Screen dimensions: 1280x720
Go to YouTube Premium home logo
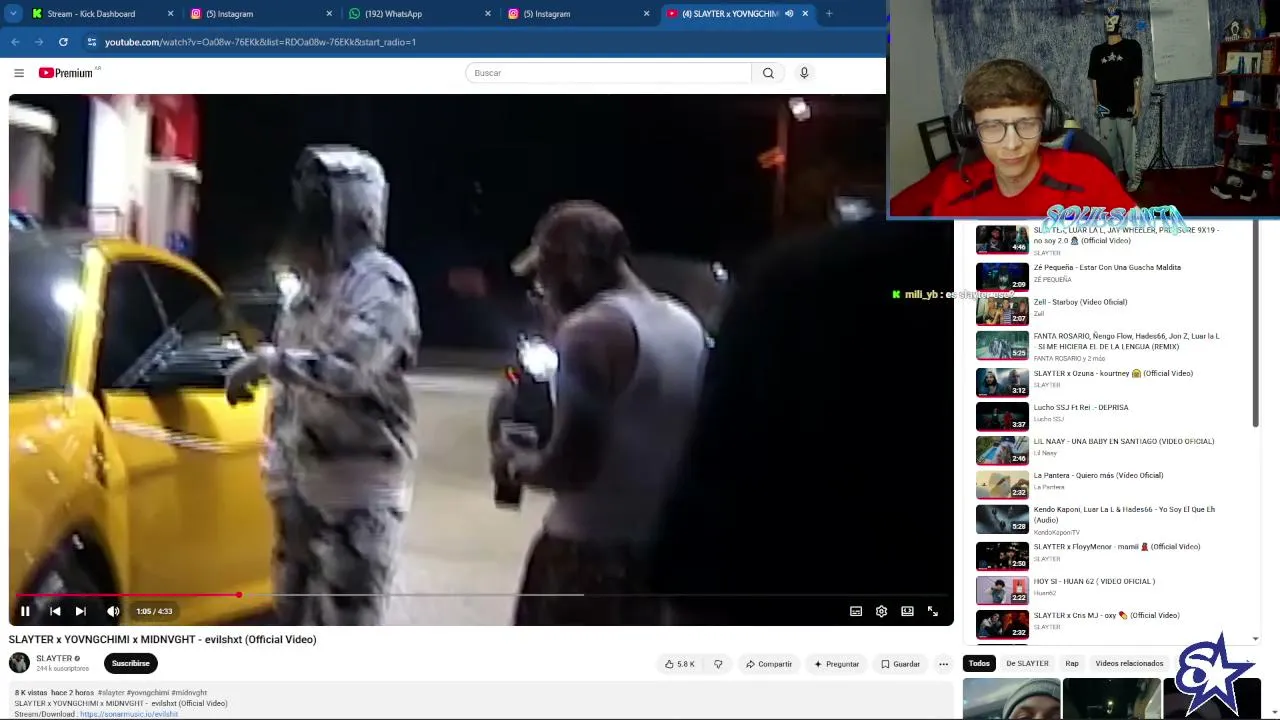coord(68,73)
